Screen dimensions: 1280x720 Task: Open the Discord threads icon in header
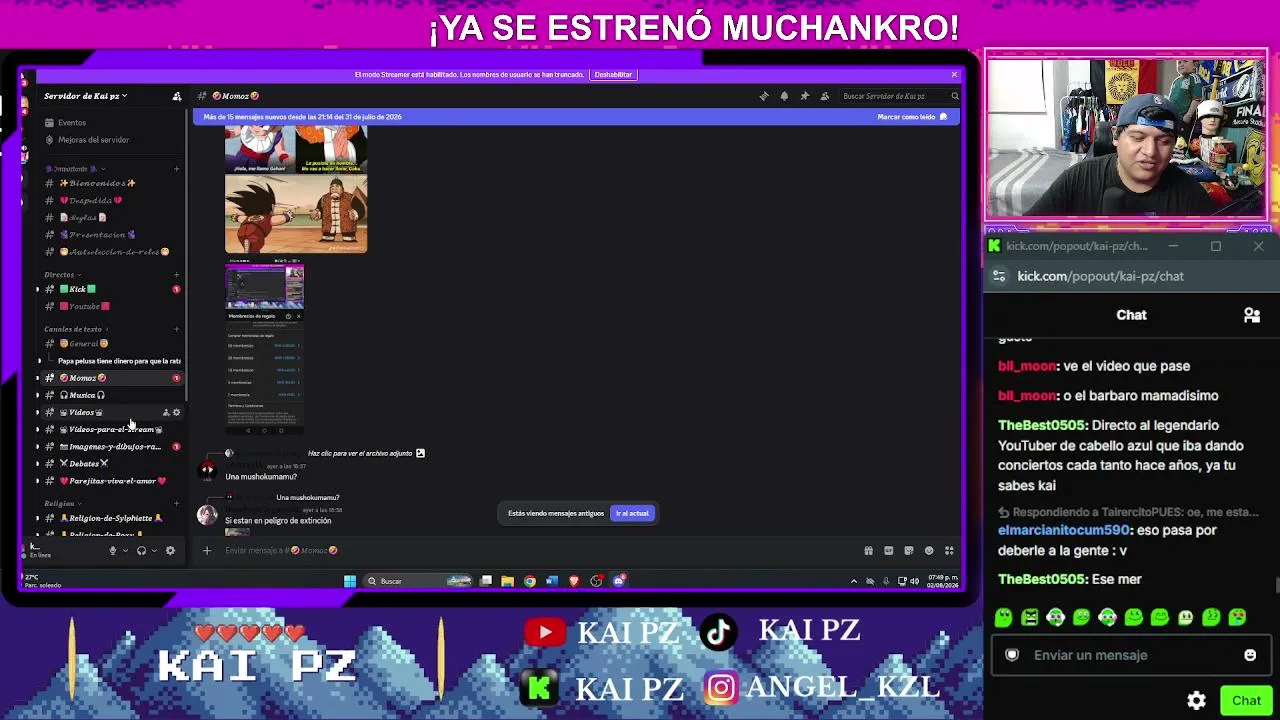point(764,96)
